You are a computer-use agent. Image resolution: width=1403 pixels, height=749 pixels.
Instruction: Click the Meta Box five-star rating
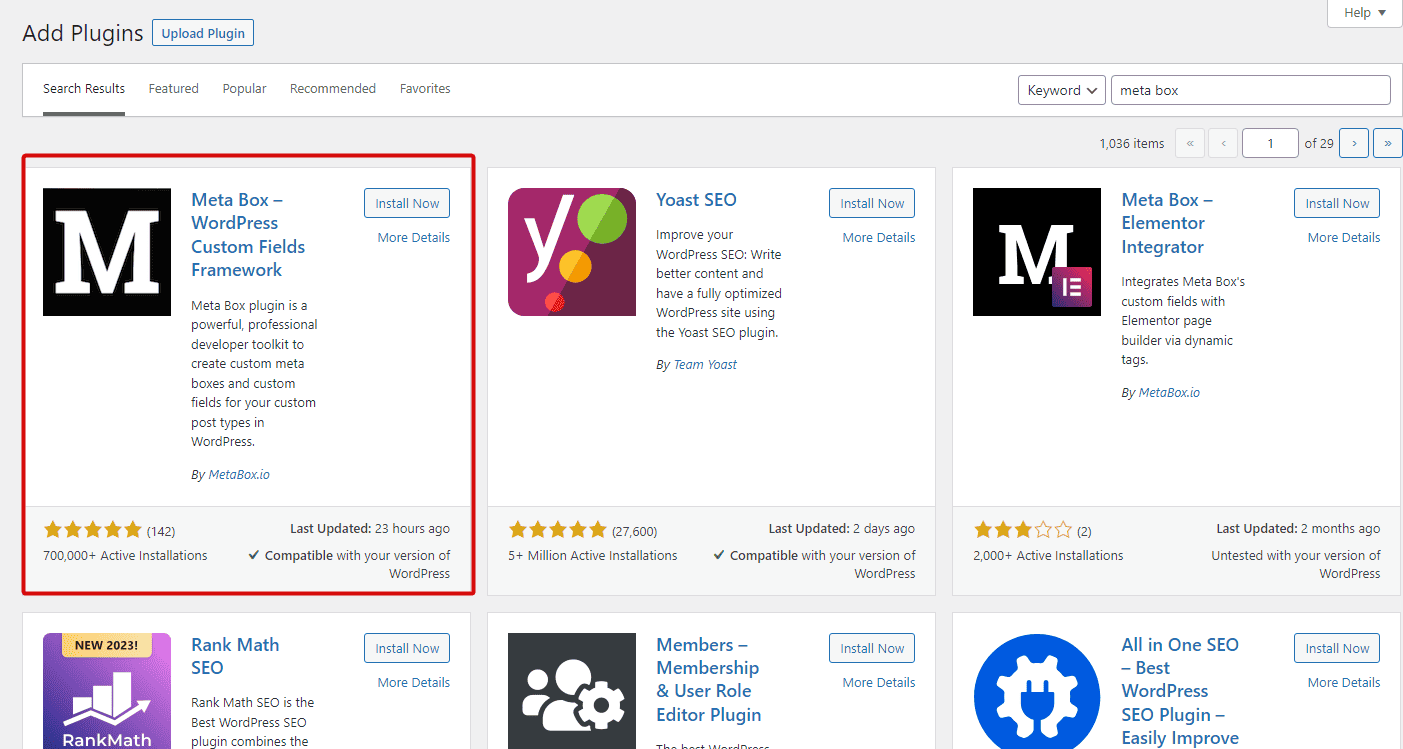[93, 530]
